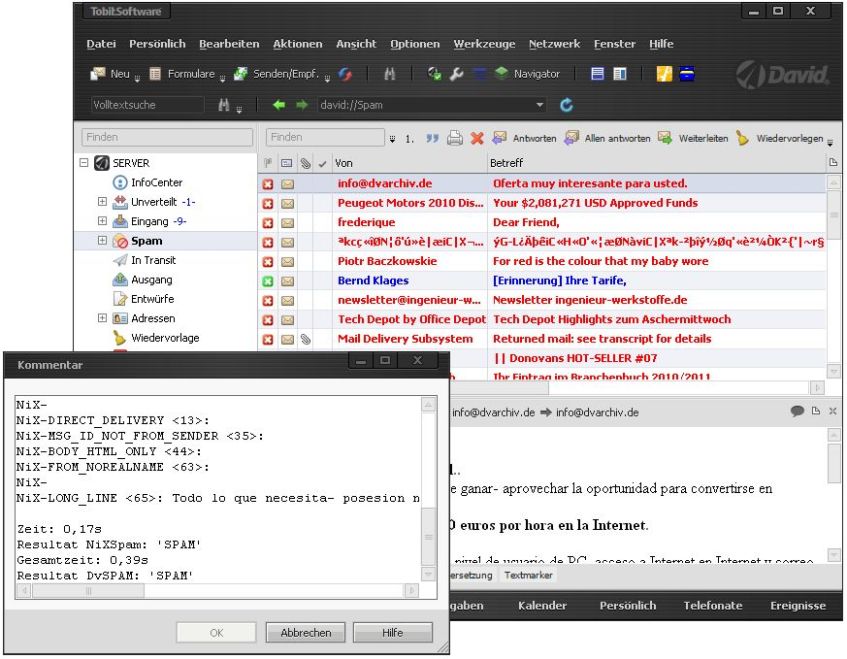Expand the Adressen folder
This screenshot has height=659, width=847.
click(x=102, y=318)
